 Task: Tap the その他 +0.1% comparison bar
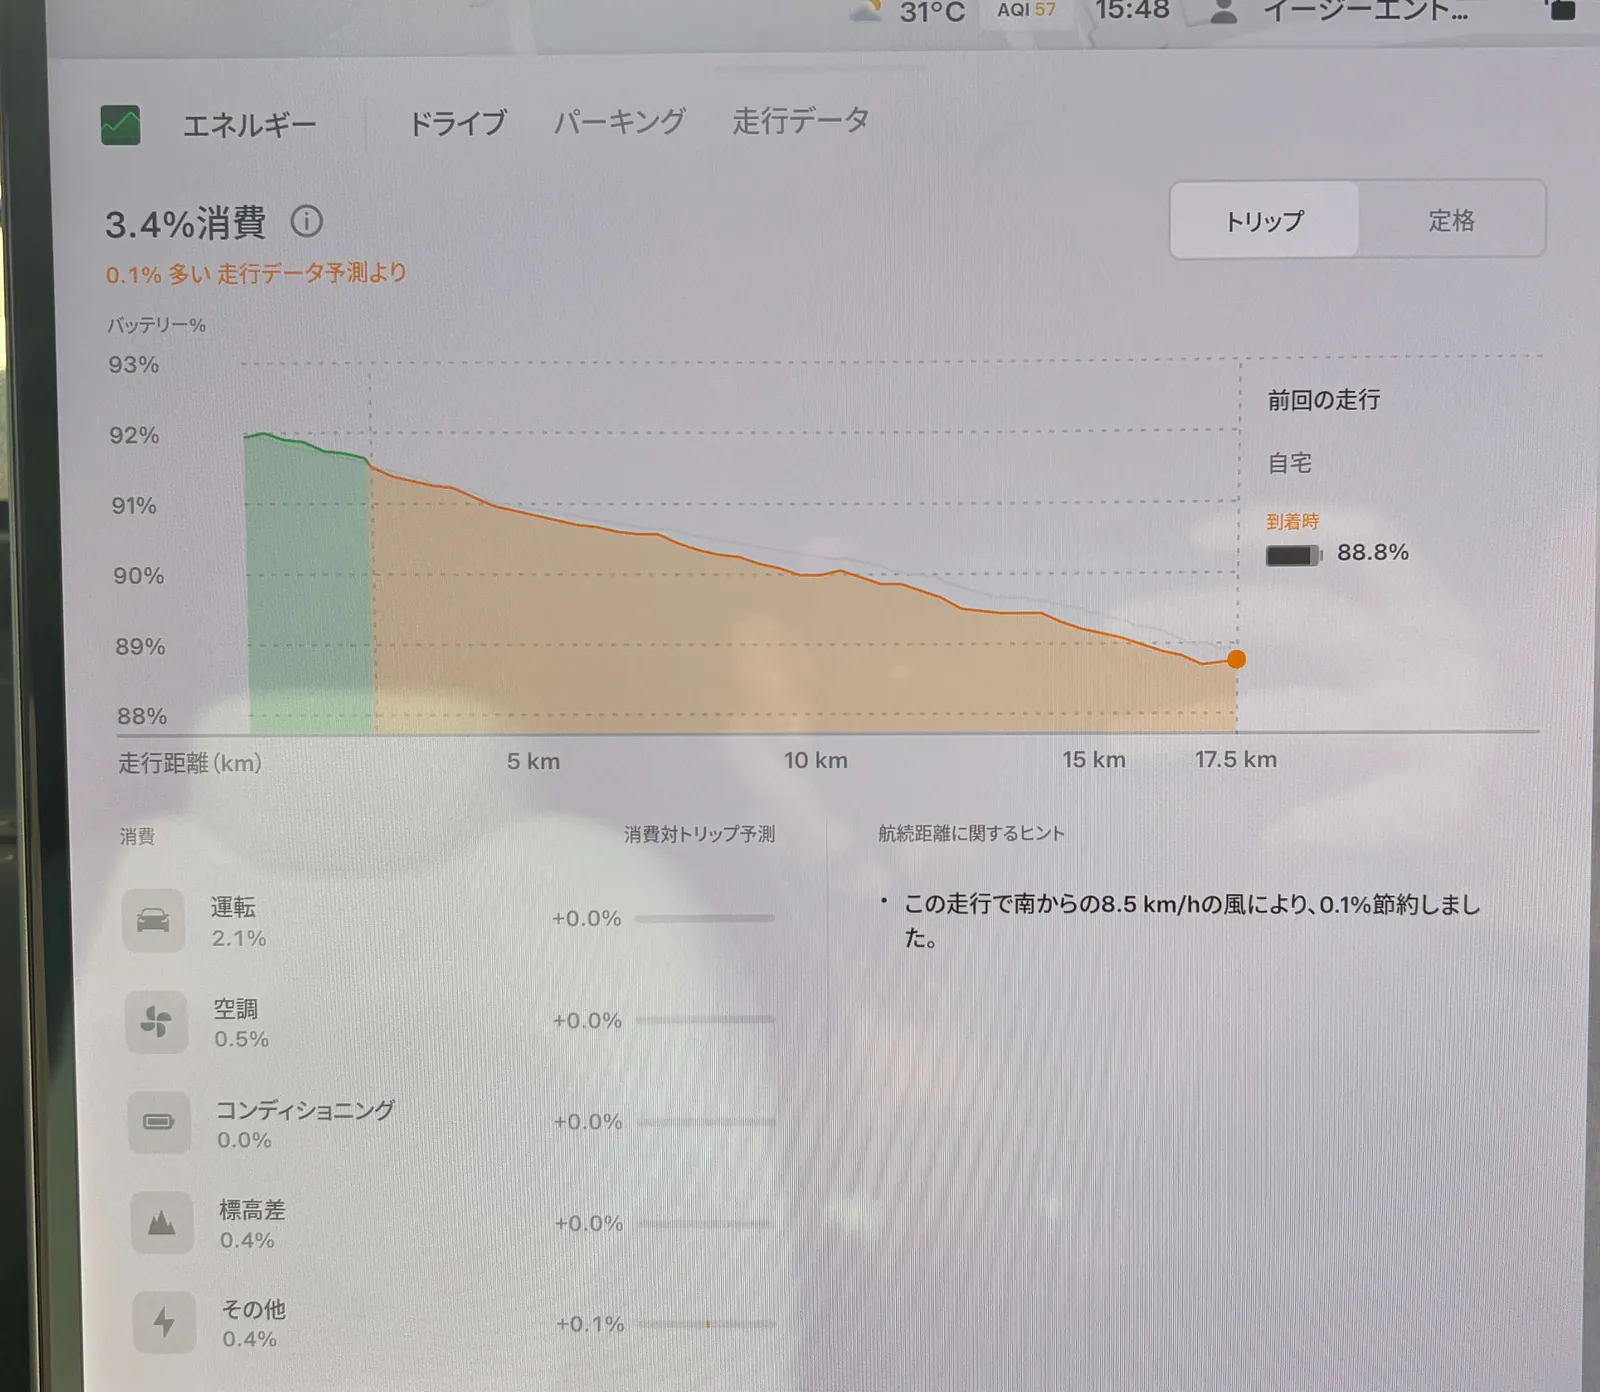coord(707,1324)
